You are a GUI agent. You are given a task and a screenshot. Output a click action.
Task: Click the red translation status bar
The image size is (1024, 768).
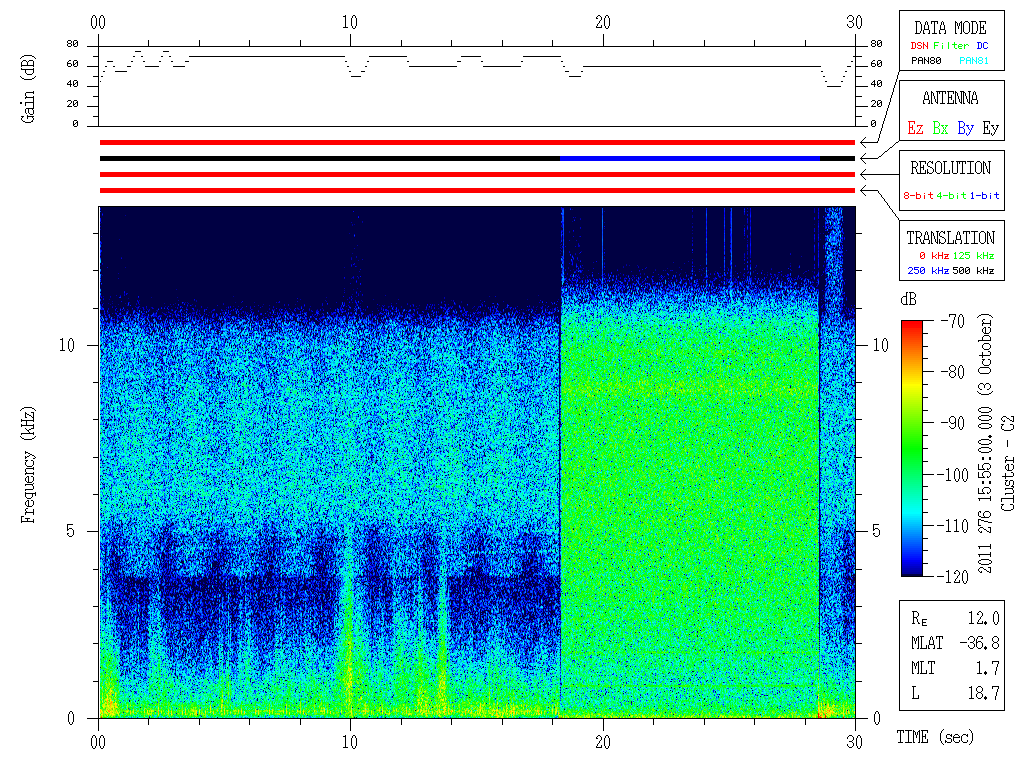coord(477,191)
